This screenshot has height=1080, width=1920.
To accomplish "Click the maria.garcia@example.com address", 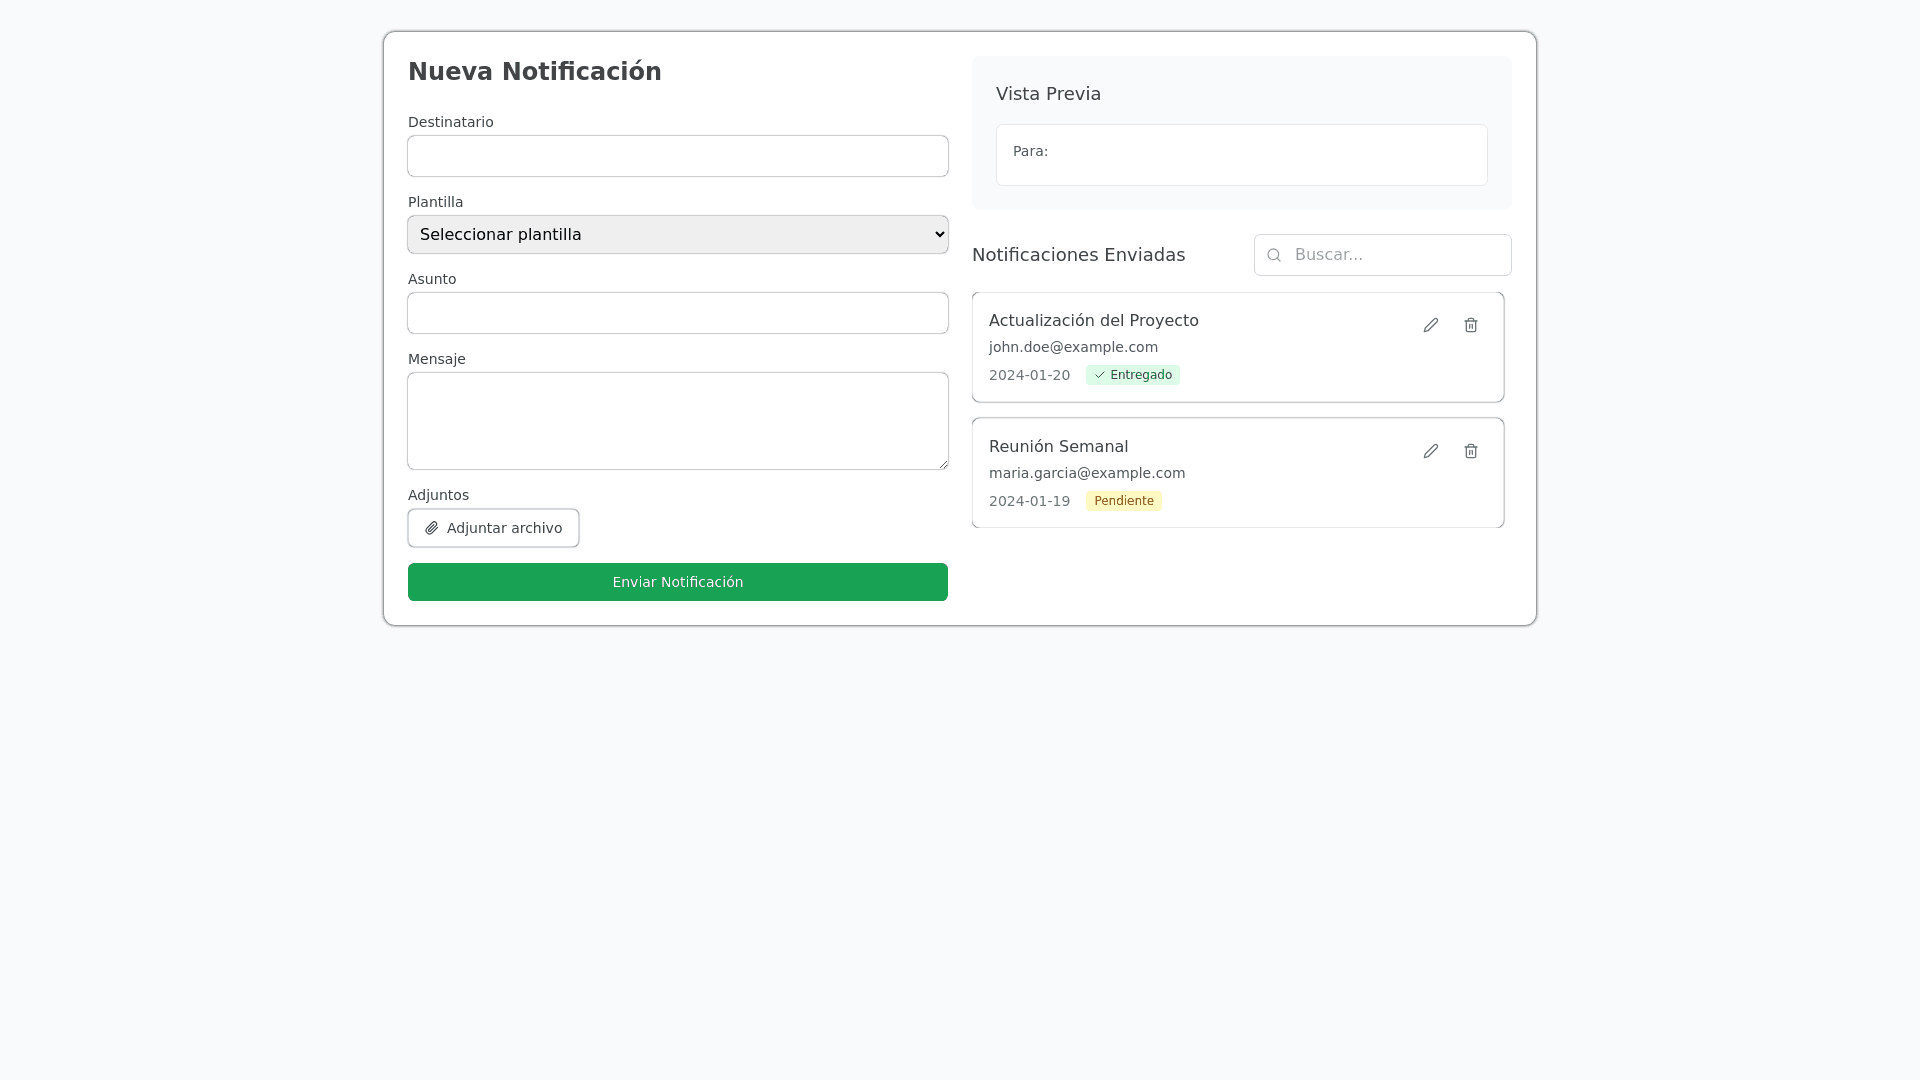I will click(x=1086, y=473).
